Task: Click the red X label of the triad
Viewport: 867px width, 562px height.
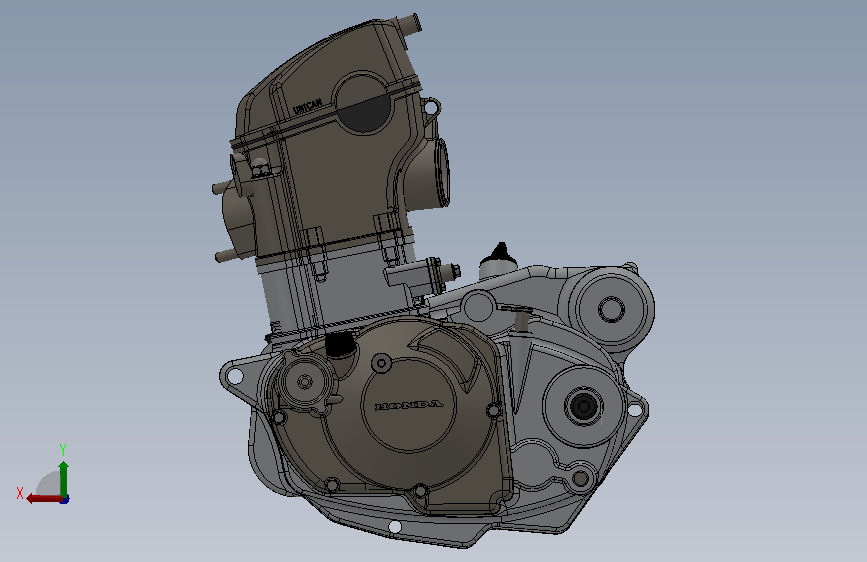Action: pos(20,493)
